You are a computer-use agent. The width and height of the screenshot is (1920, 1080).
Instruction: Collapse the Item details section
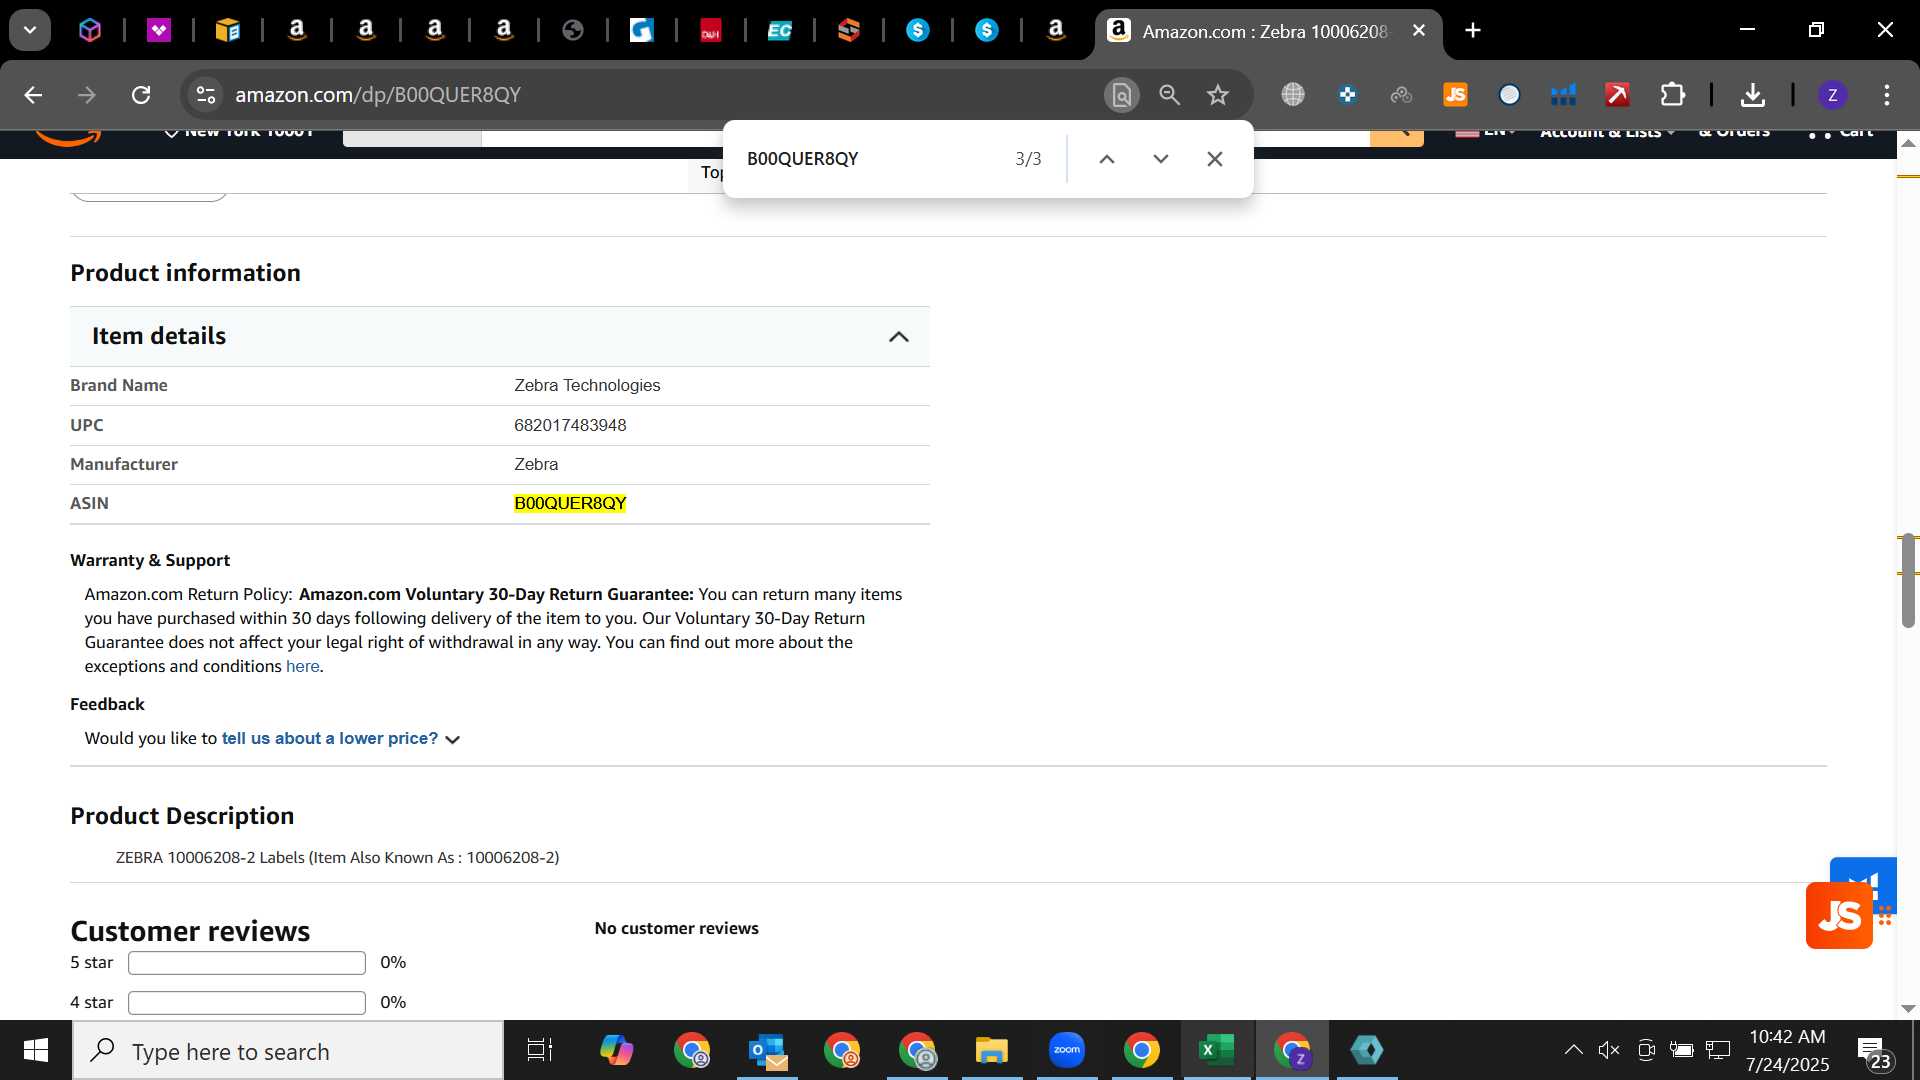click(x=899, y=337)
